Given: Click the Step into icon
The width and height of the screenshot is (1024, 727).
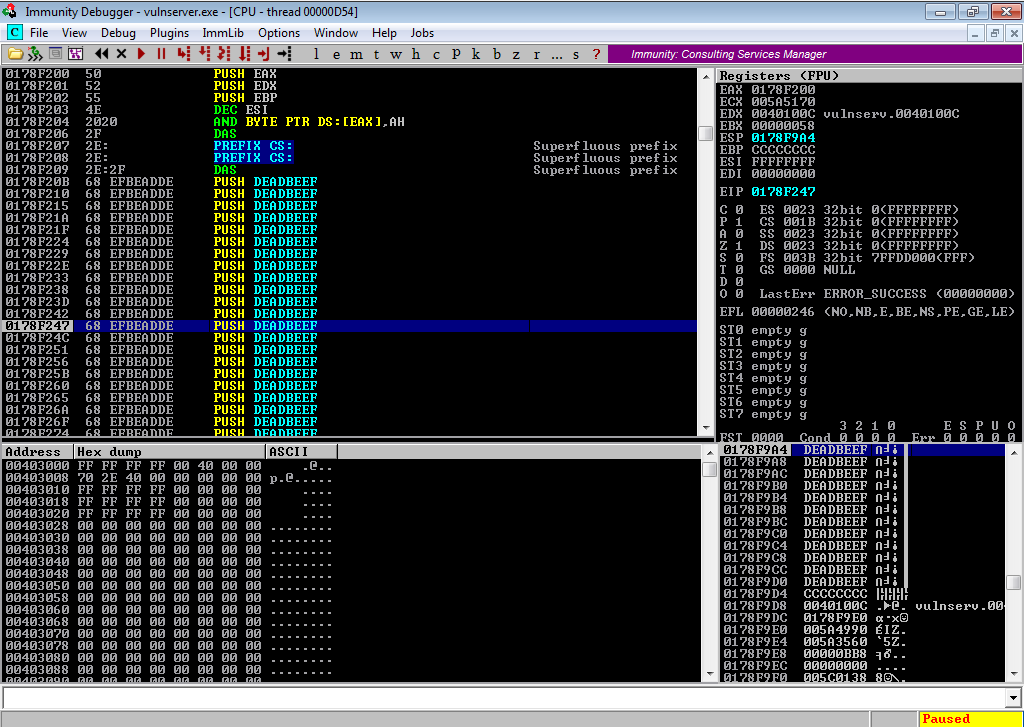Looking at the screenshot, I should 184,54.
